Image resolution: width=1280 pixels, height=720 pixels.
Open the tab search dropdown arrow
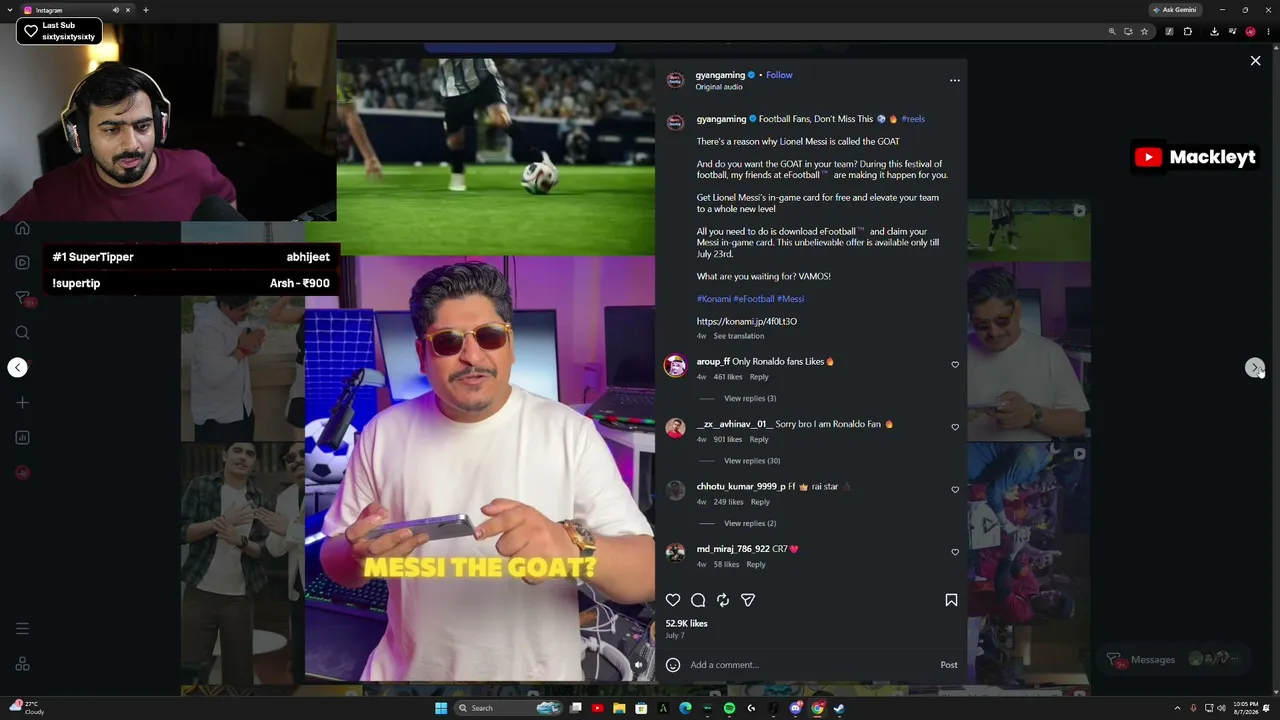point(9,10)
